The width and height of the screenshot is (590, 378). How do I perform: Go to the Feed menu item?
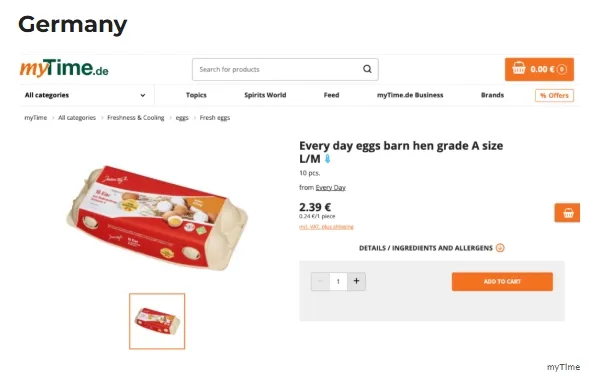pyautogui.click(x=331, y=95)
